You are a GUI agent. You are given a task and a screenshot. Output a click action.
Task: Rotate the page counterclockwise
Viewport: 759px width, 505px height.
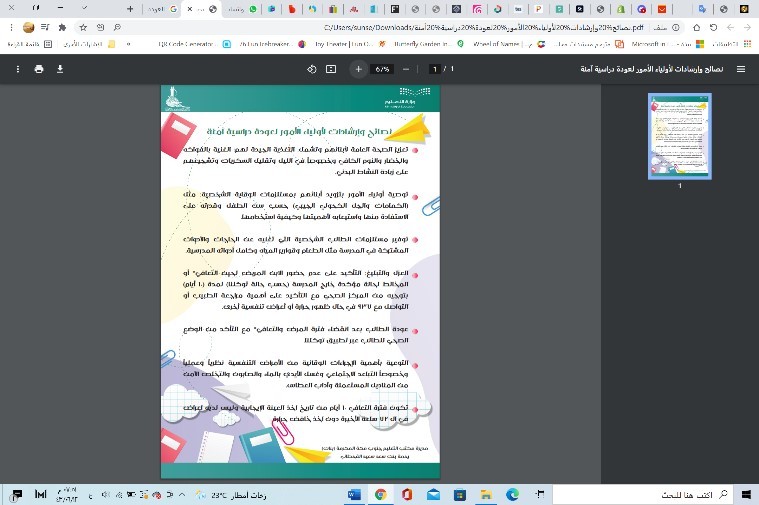[x=311, y=69]
